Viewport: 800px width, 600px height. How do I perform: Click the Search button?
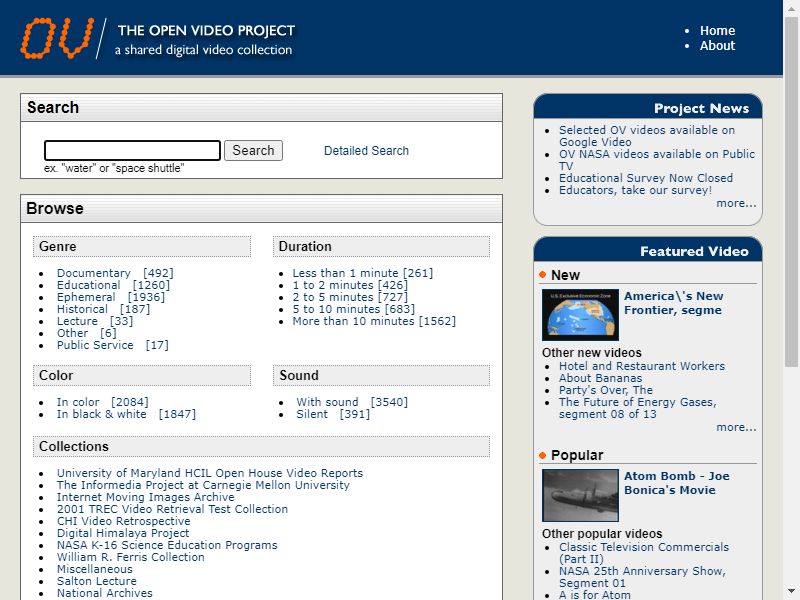tap(253, 151)
